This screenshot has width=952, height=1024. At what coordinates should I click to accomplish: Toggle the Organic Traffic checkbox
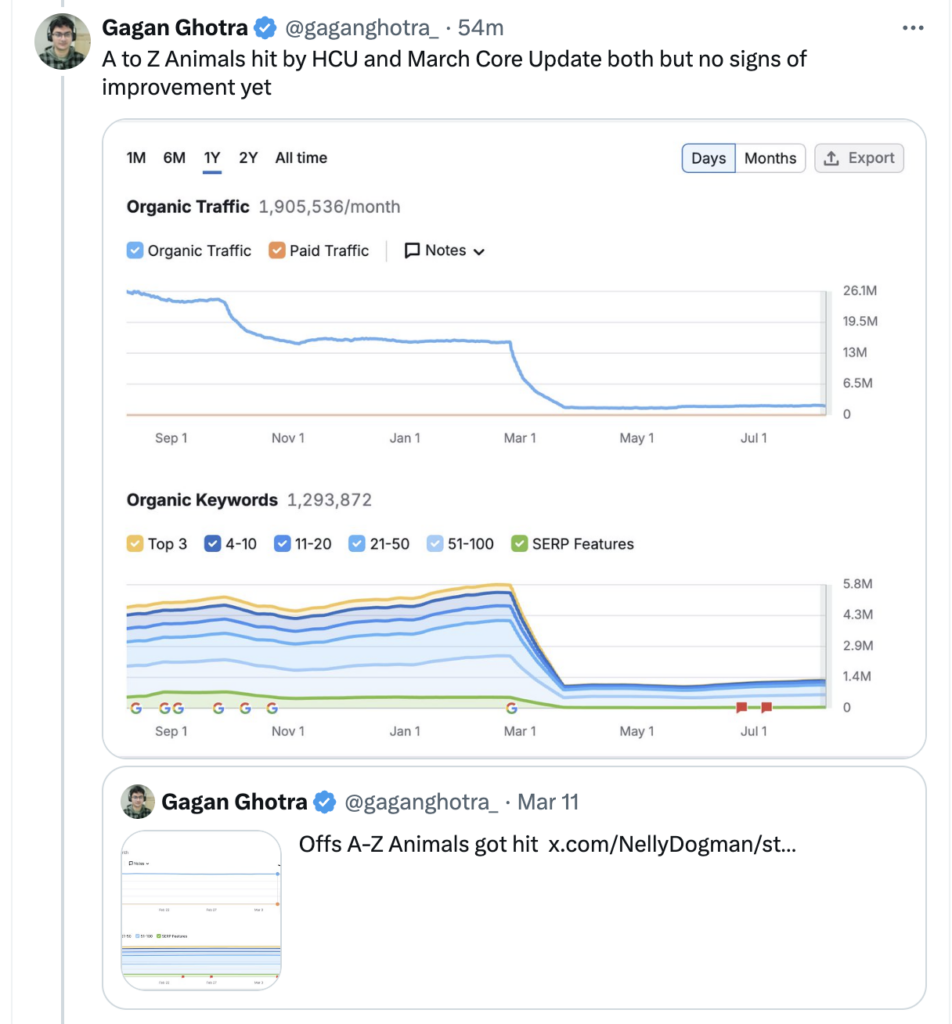point(135,251)
